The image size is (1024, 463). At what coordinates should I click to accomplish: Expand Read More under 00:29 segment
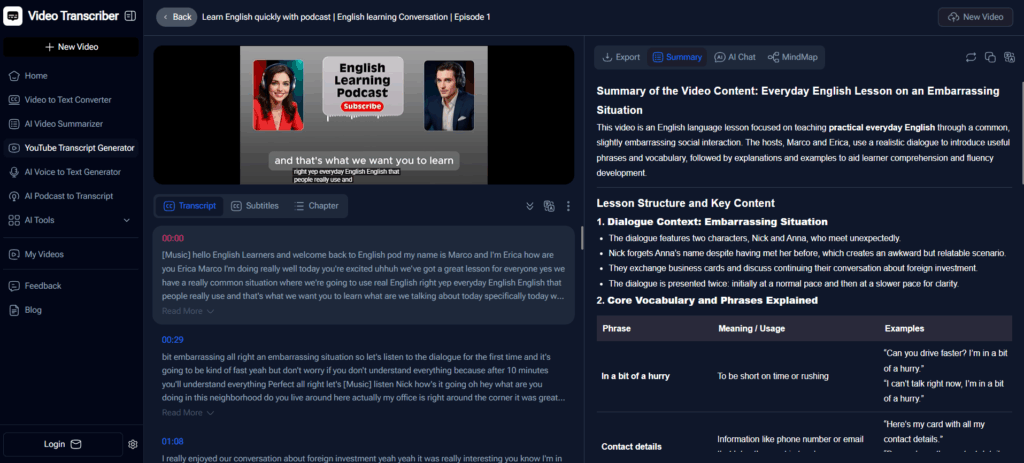coord(188,412)
